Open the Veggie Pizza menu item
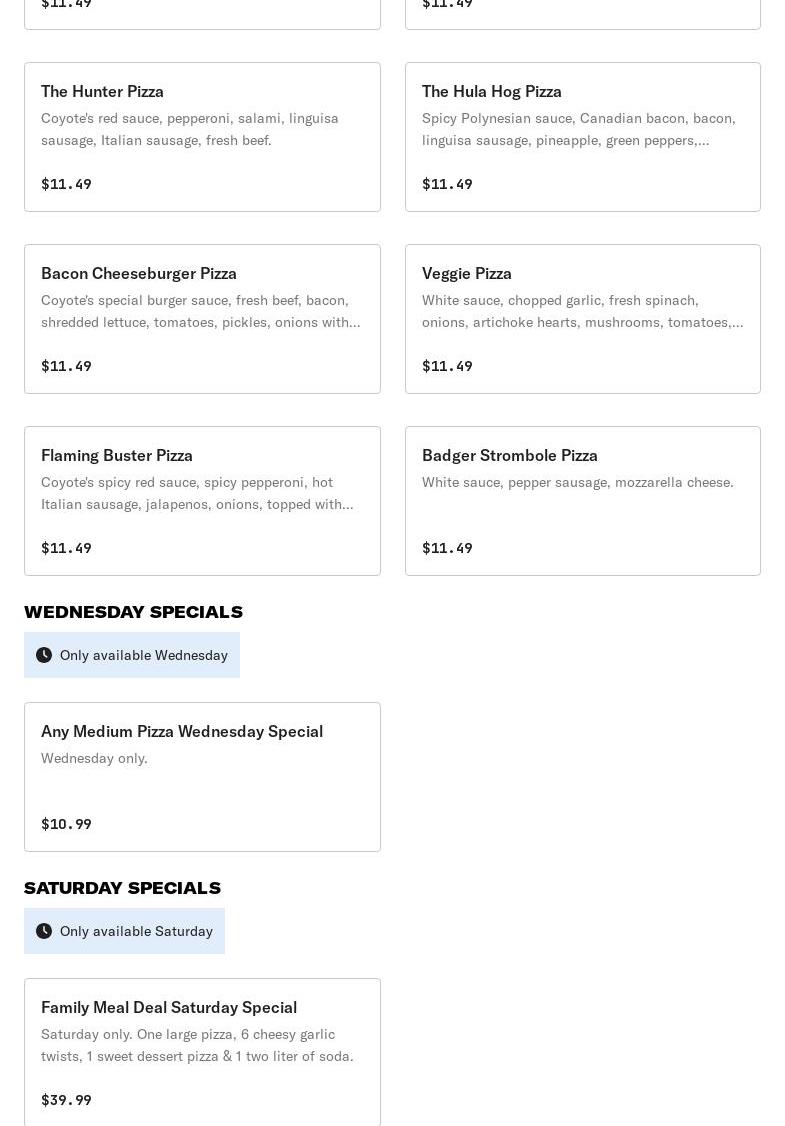The height and width of the screenshot is (1126, 785). pyautogui.click(x=582, y=319)
